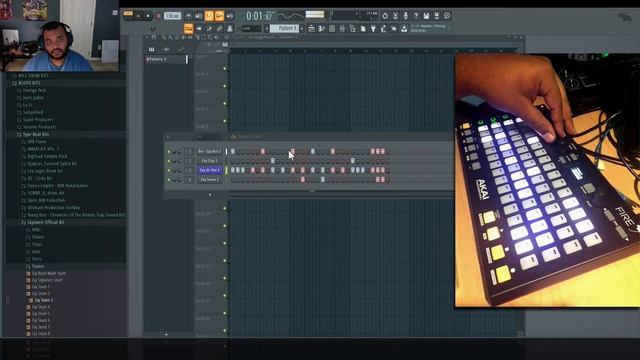Toggle green mute light of playlist Track 1
640x360 pixels.
coord(224,69)
